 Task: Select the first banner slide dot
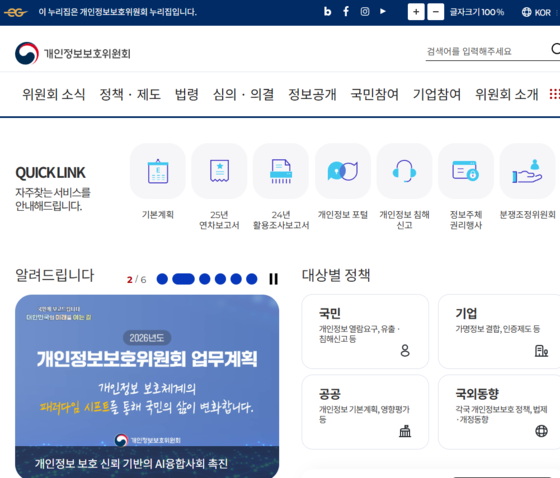162,279
